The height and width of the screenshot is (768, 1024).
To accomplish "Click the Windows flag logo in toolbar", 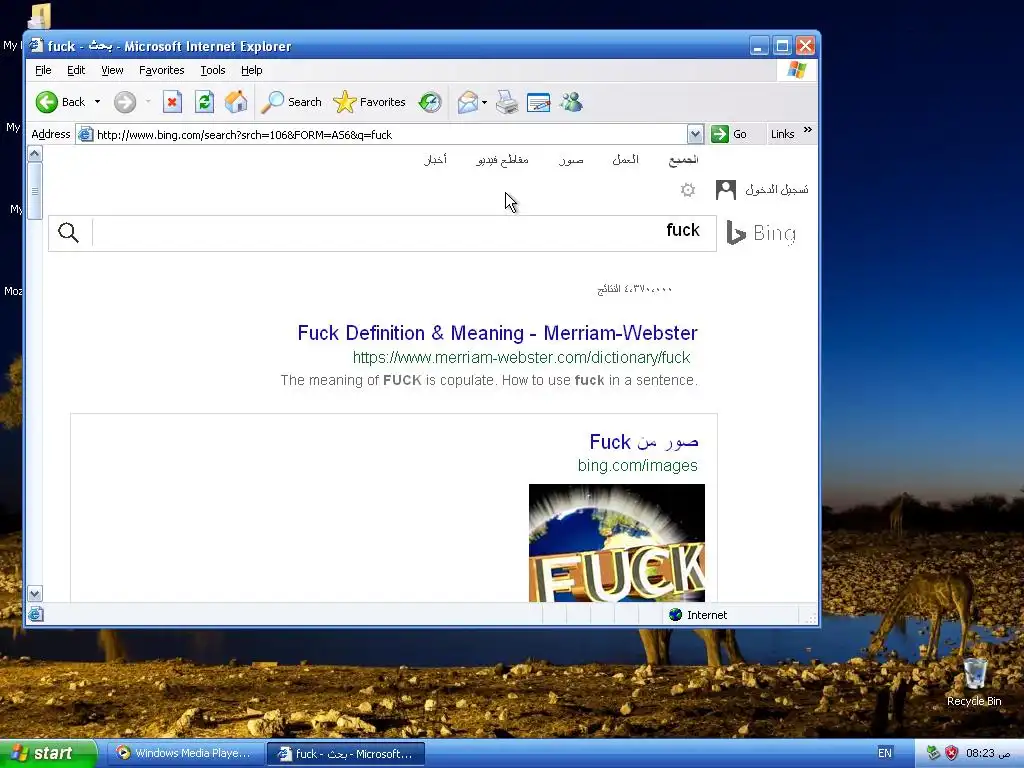I will click(x=796, y=70).
